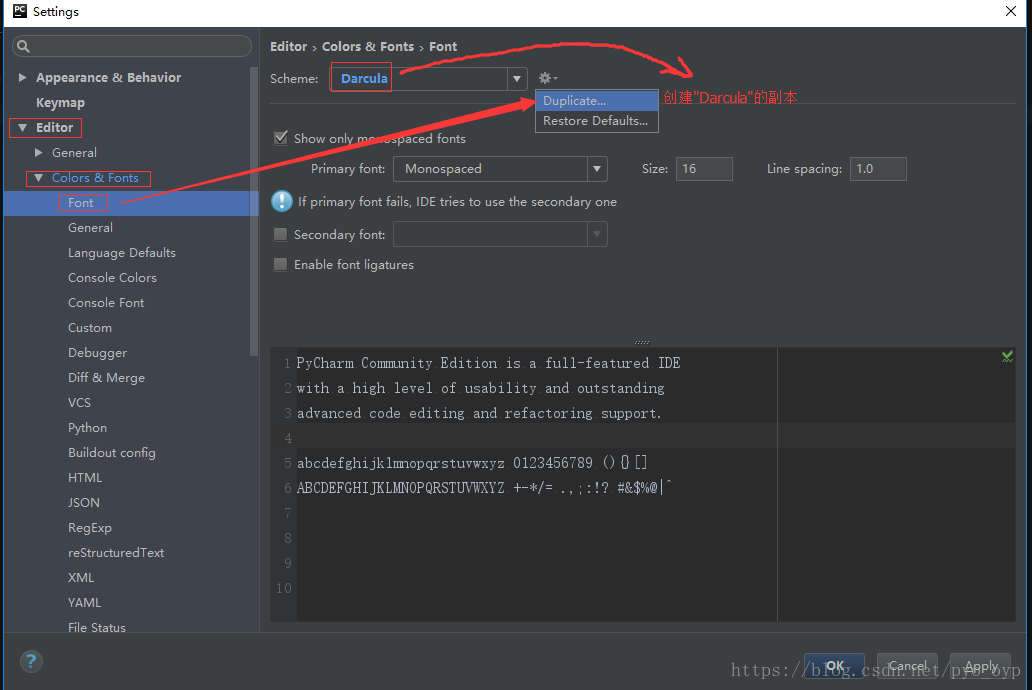The width and height of the screenshot is (1032, 690).
Task: Click the blue info exclamation icon
Action: 282,201
